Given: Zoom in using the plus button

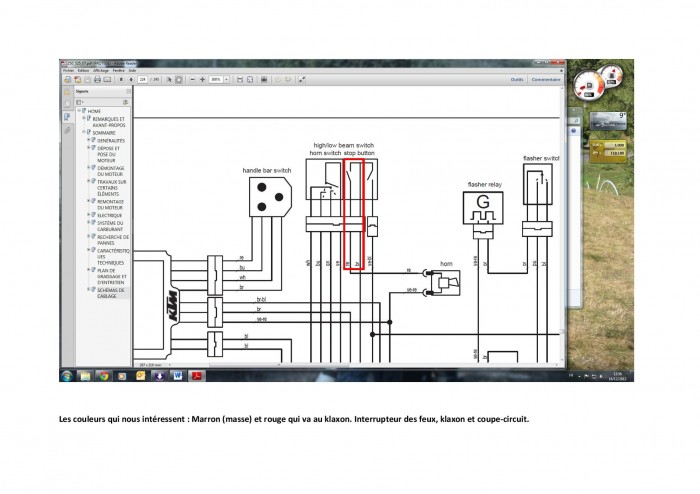Looking at the screenshot, I should [200, 79].
